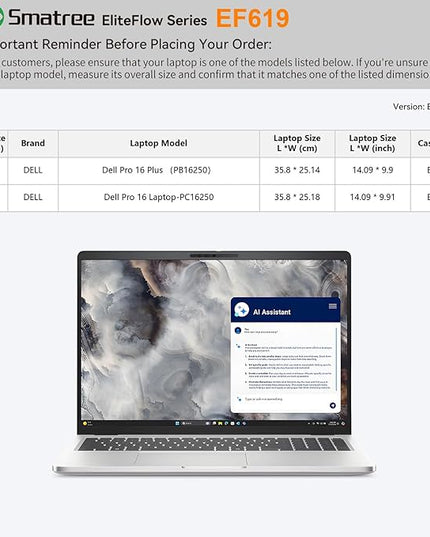Viewport: 430px width, 537px height.
Task: Click the orange EF619 model number
Action: (x=253, y=18)
